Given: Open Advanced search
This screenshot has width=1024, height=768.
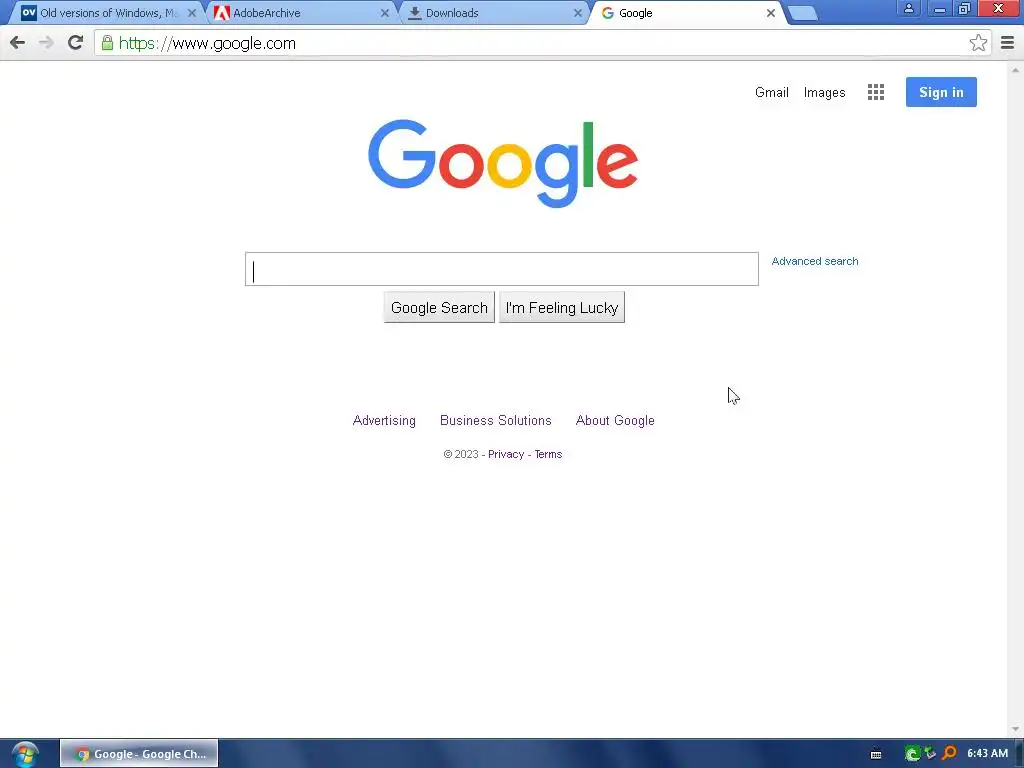Looking at the screenshot, I should 815,261.
